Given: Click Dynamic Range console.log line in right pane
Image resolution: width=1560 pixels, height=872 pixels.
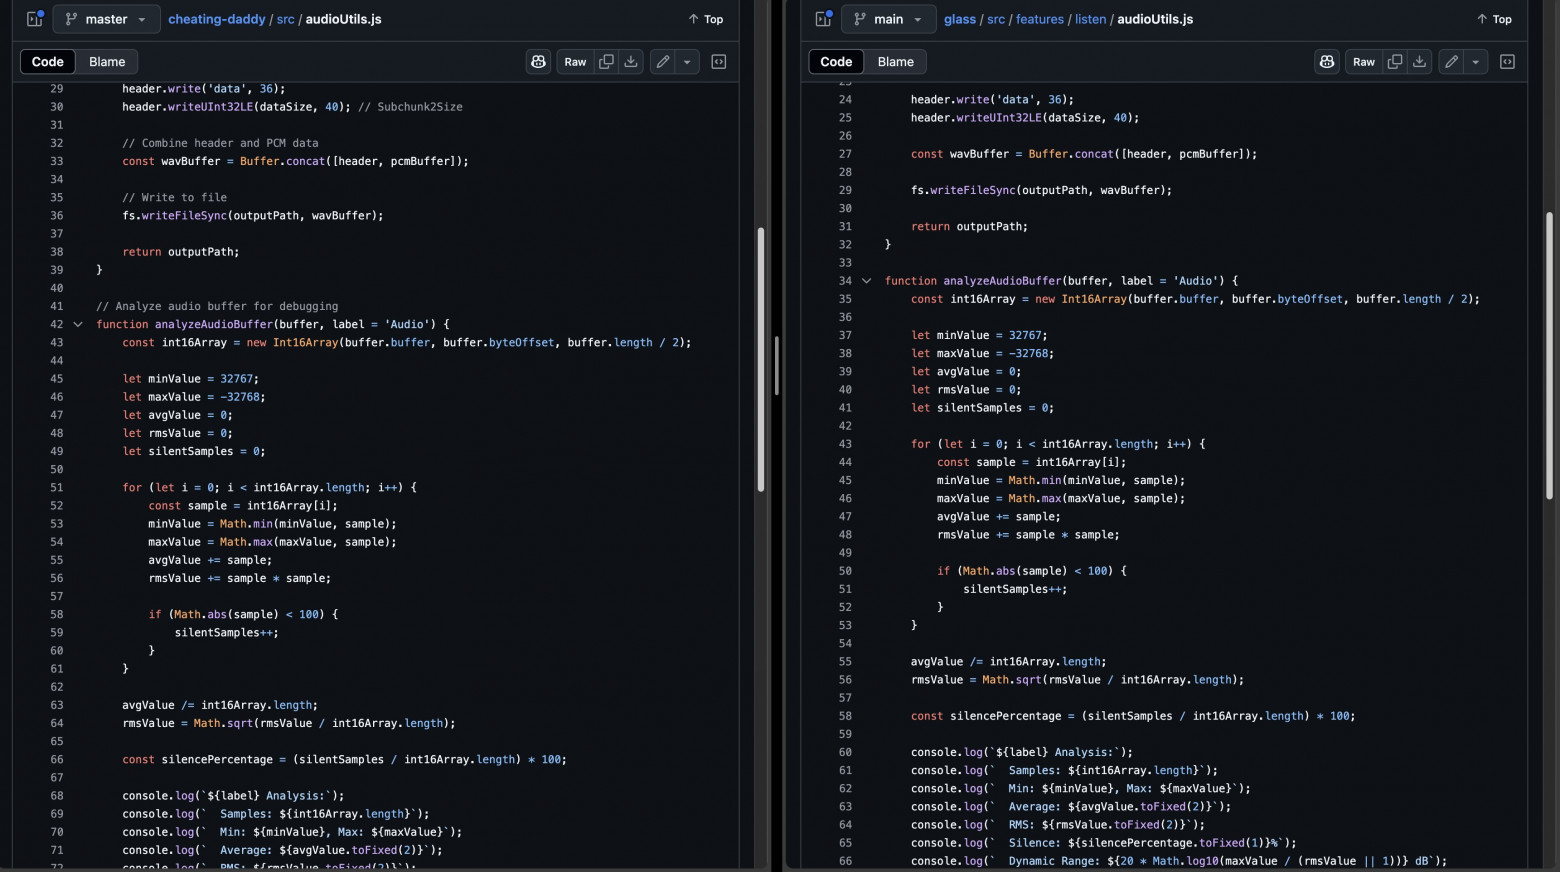Looking at the screenshot, I should 1179,861.
